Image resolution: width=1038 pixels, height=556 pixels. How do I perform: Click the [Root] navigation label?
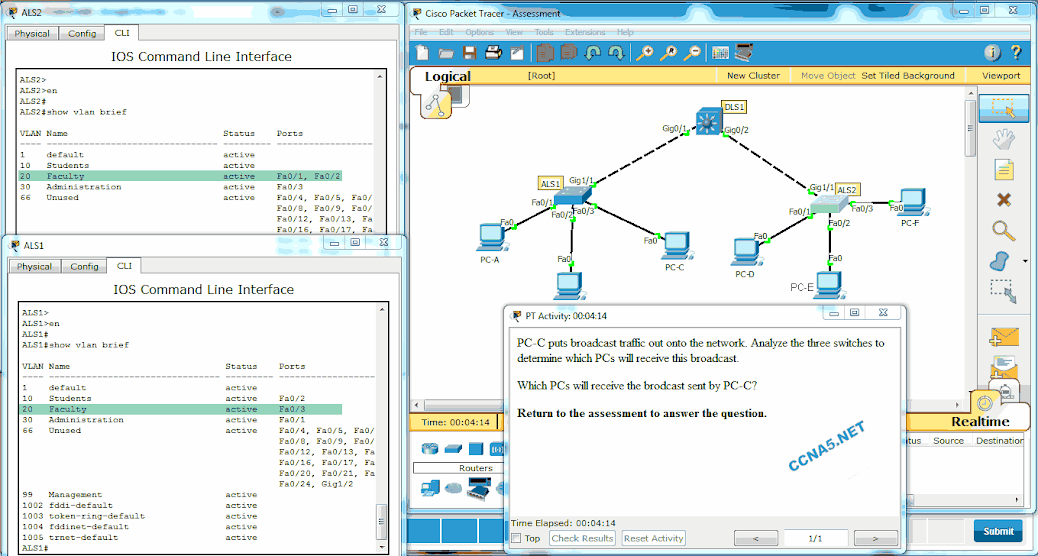pos(541,75)
